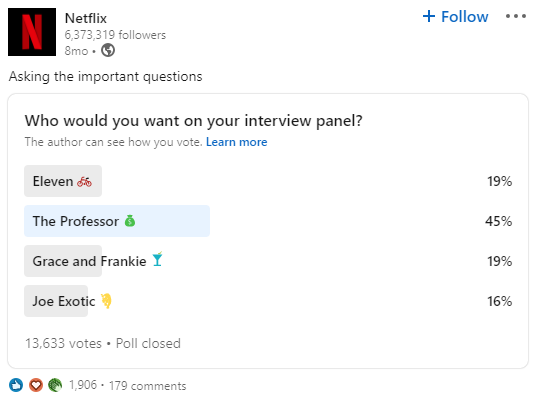Select the Grace and Frankie option
This screenshot has width=541, height=399.
268,261
